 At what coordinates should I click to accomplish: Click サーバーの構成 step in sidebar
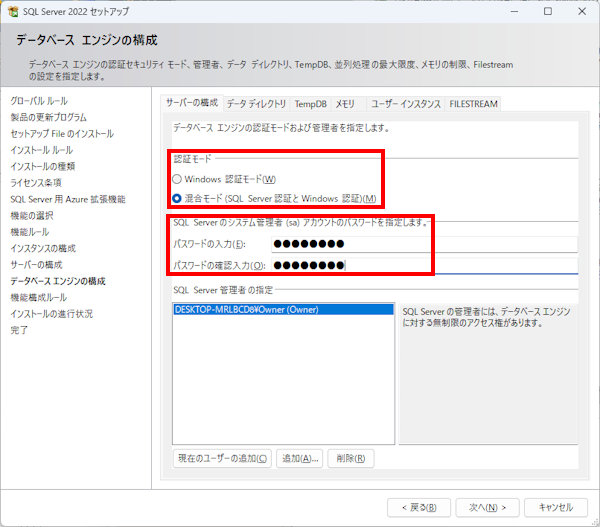tap(36, 265)
